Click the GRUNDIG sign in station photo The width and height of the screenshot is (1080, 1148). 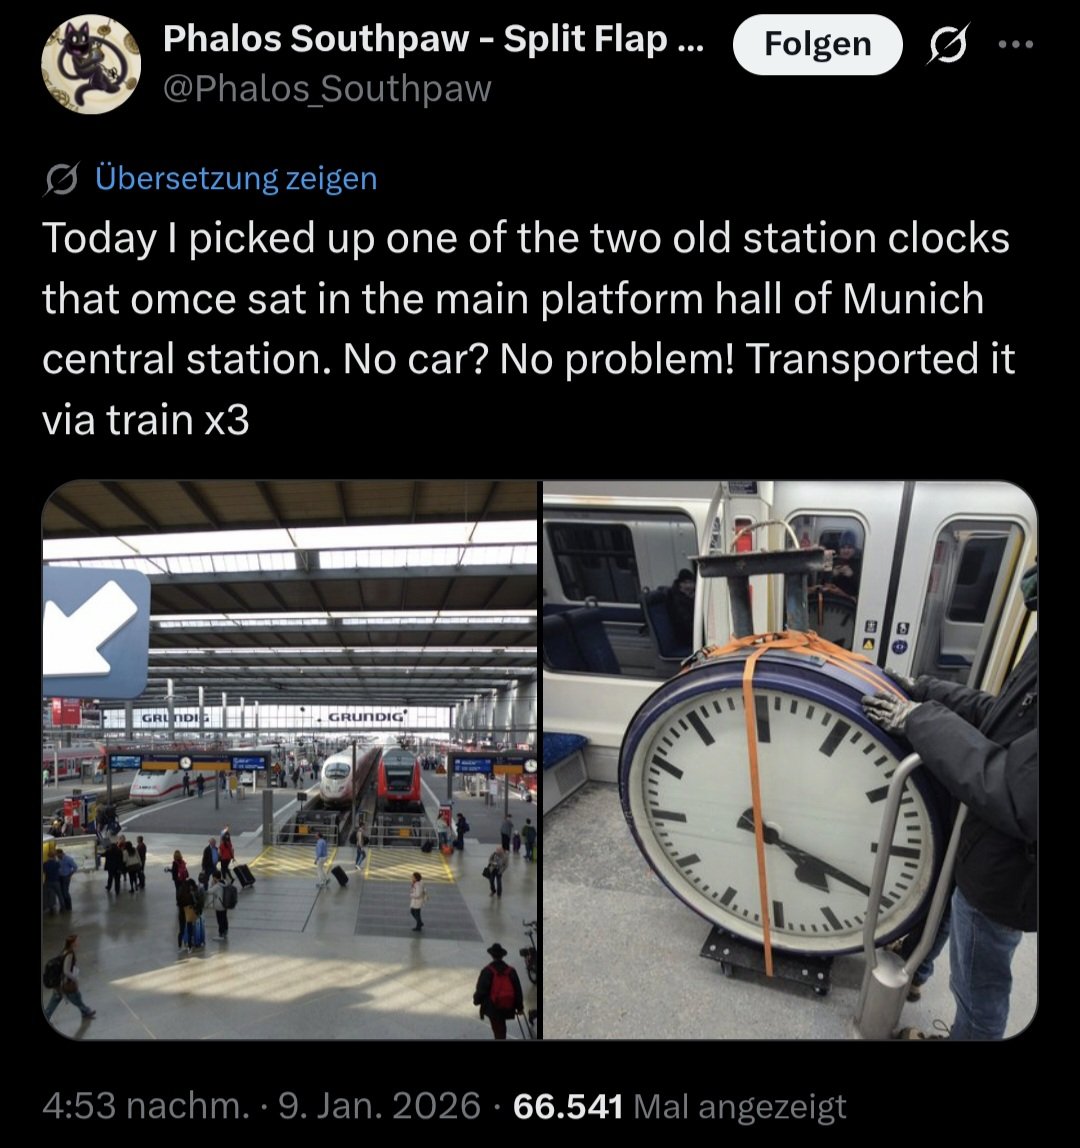pos(365,716)
